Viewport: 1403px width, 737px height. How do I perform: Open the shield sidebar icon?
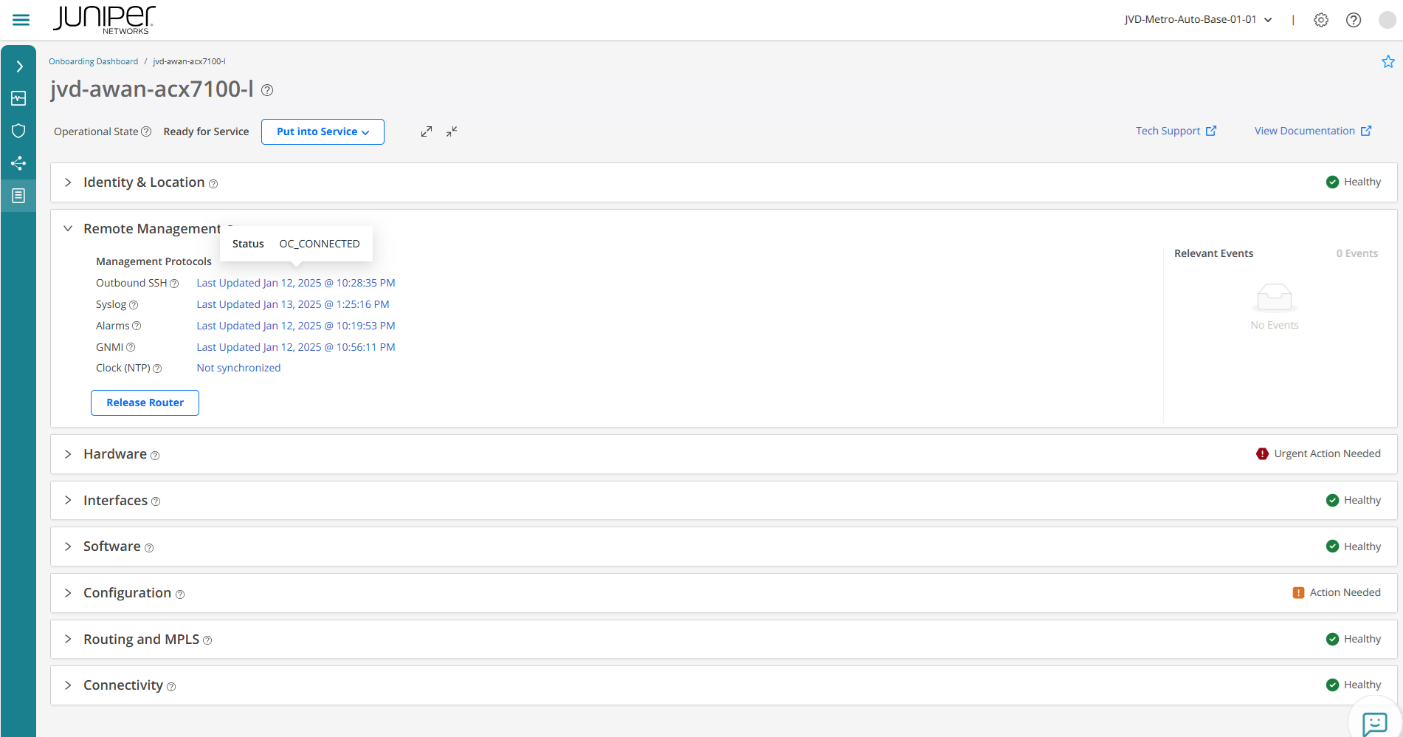(x=18, y=131)
